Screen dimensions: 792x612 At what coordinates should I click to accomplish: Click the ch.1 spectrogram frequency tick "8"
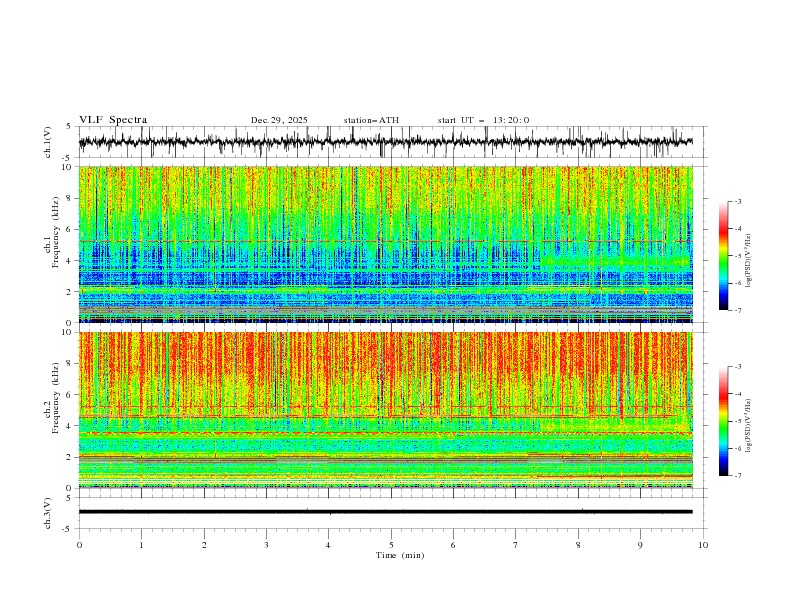coord(71,198)
